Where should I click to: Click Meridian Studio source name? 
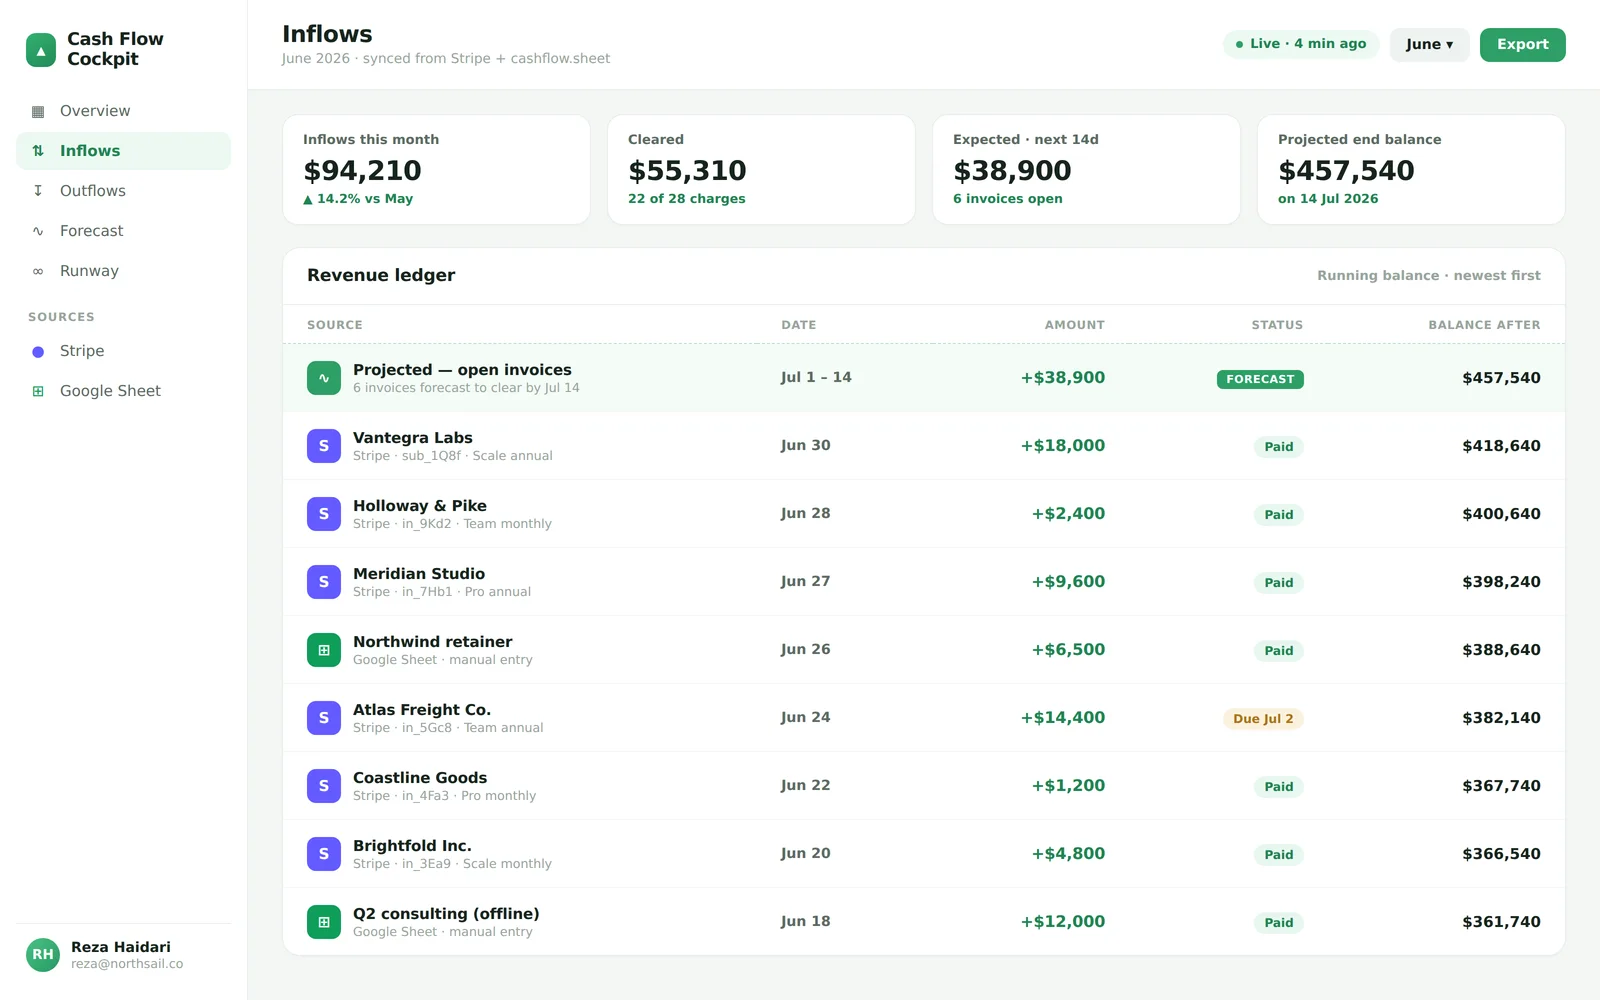coord(419,574)
